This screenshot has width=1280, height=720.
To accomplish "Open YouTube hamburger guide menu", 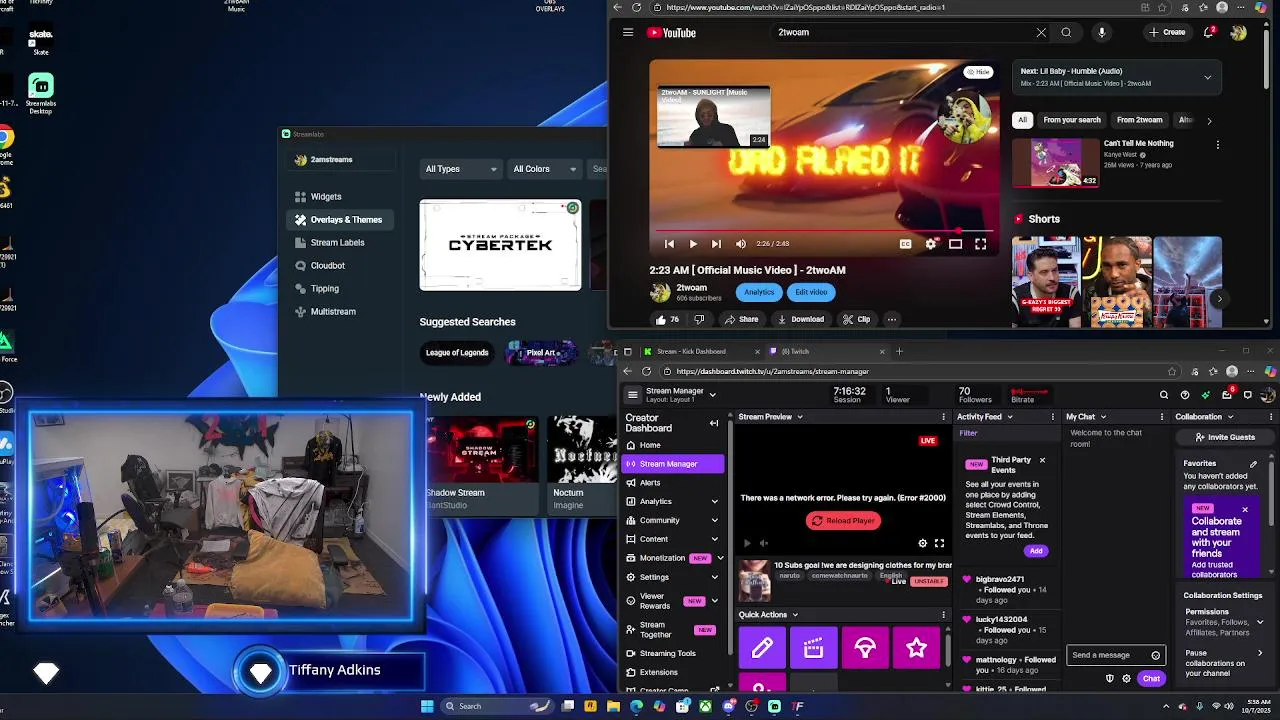I will [628, 32].
